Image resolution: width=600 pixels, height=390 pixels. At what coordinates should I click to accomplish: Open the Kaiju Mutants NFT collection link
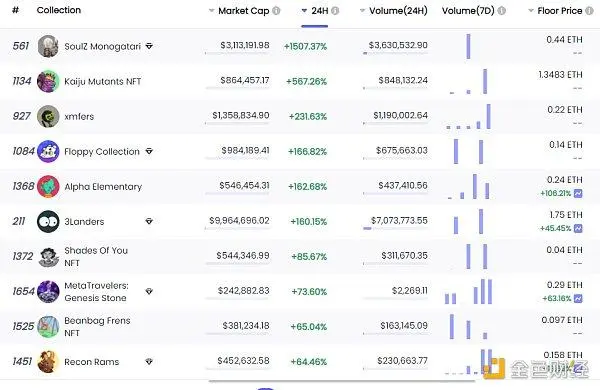coord(103,82)
